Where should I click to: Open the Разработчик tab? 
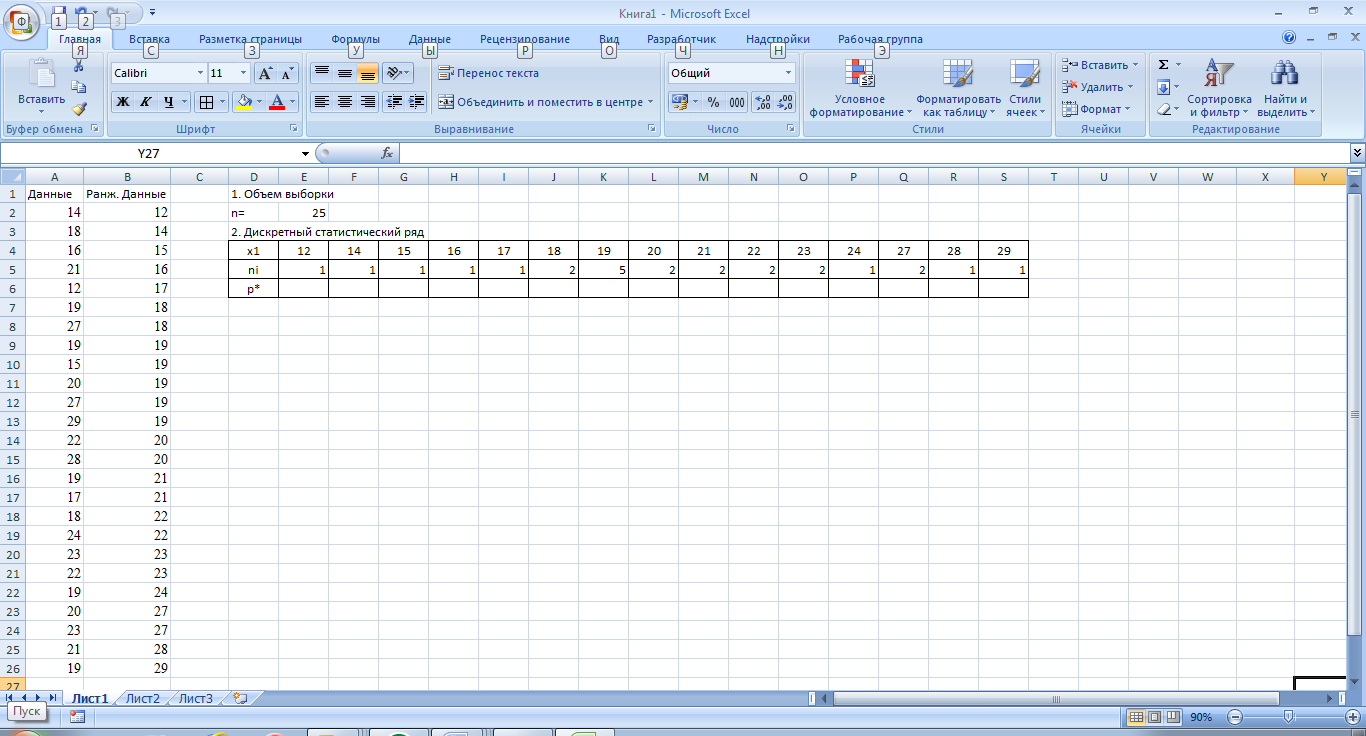pyautogui.click(x=681, y=39)
